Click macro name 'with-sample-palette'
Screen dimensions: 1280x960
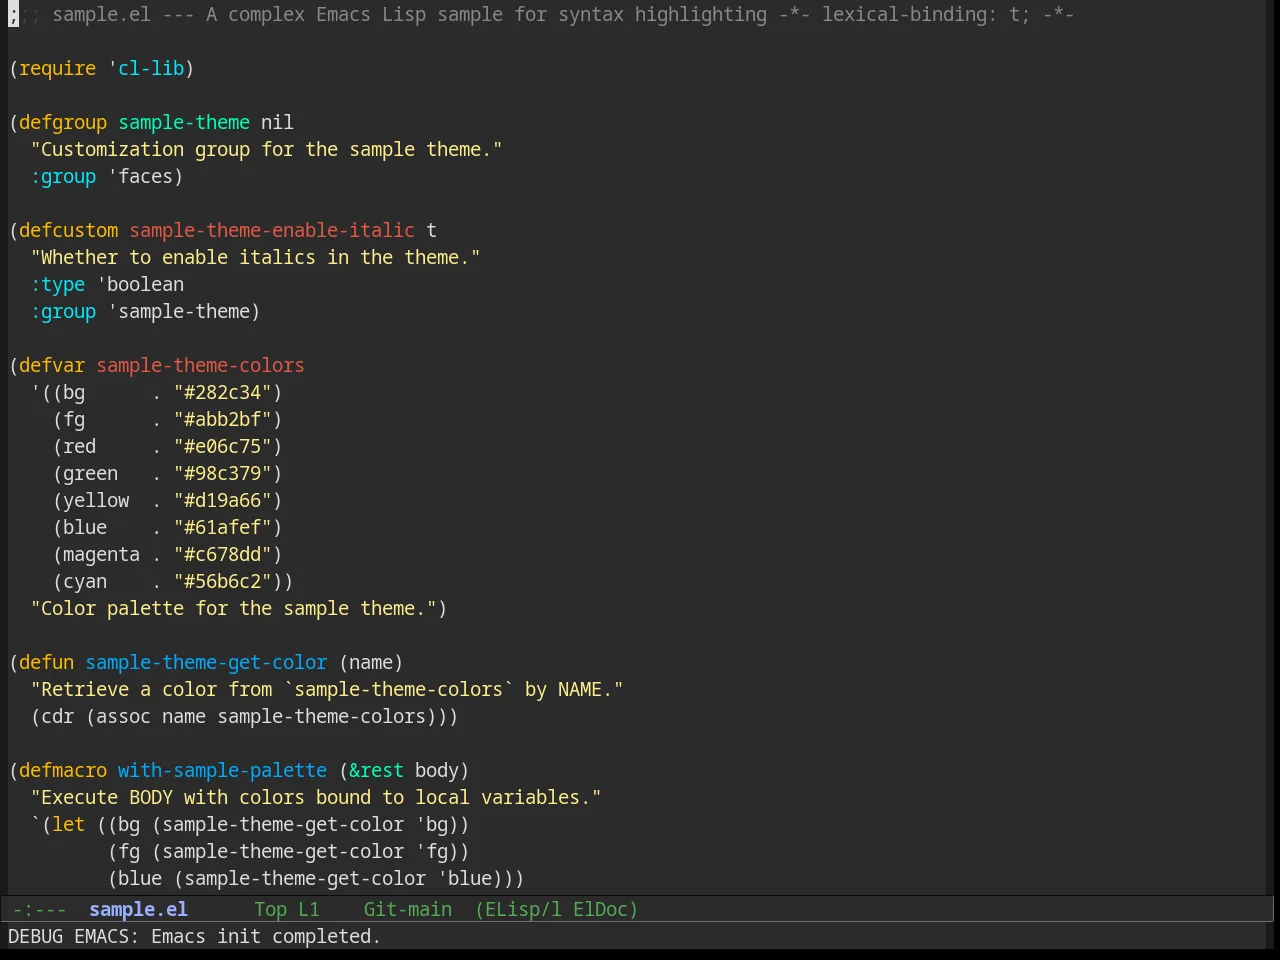222,770
